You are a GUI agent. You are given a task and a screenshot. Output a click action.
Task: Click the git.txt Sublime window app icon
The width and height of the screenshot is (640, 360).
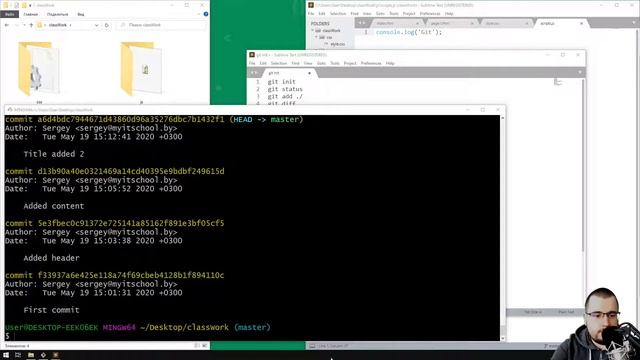(252, 55)
